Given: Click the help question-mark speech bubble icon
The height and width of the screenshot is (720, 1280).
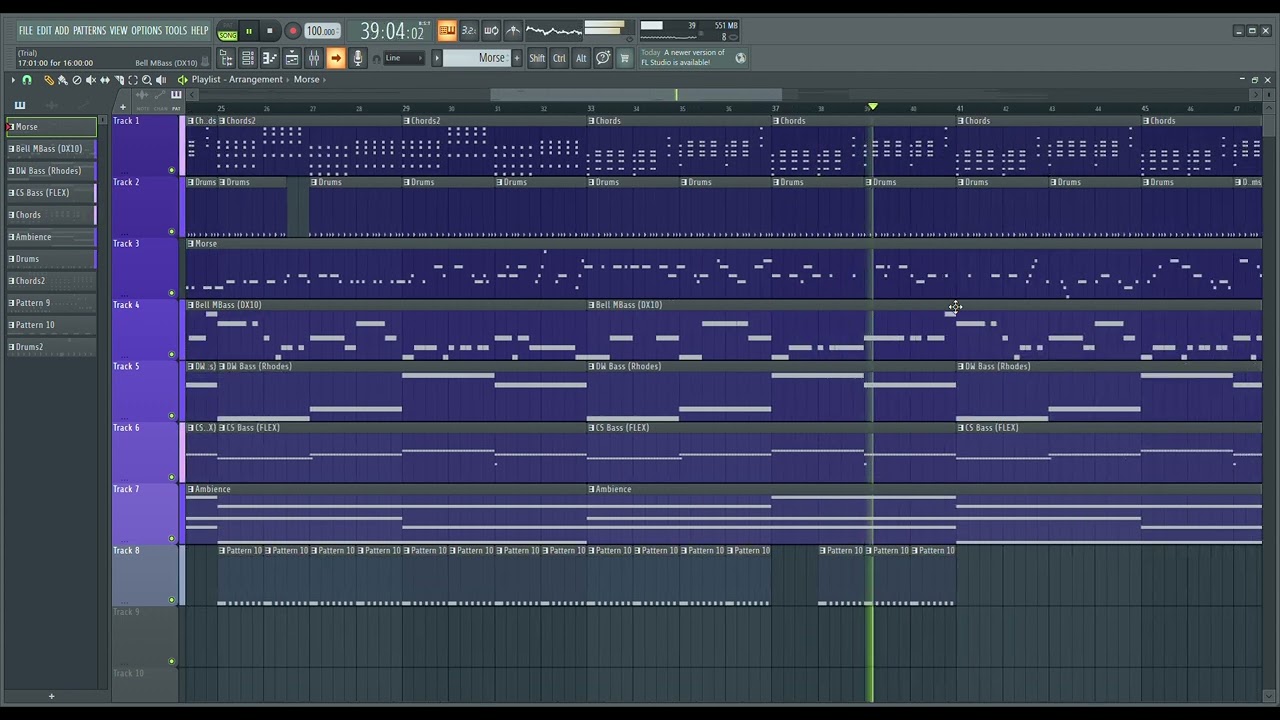Looking at the screenshot, I should [x=603, y=58].
